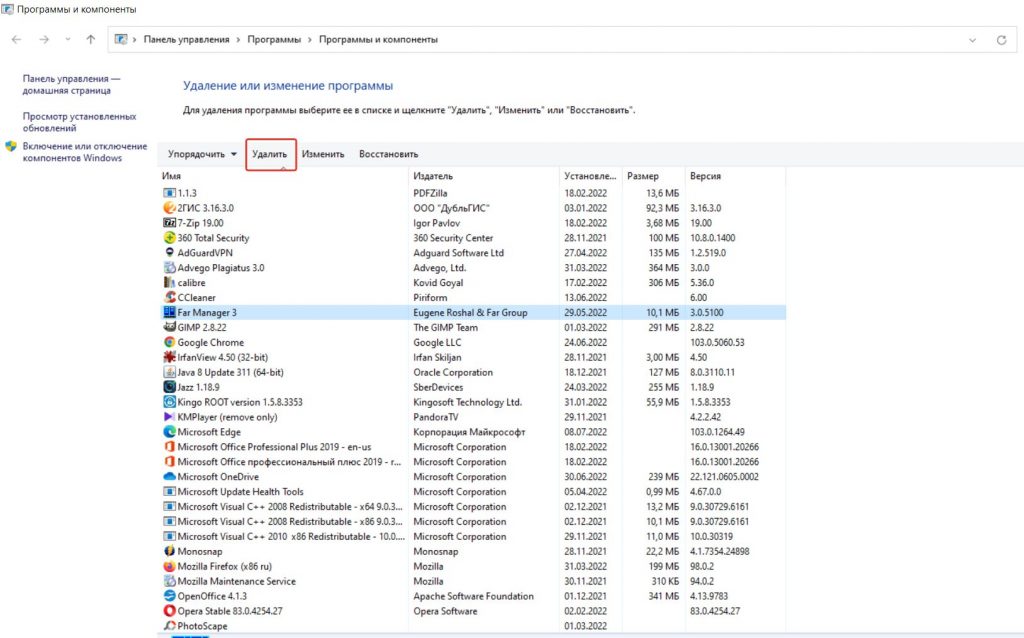
Task: Click the Восстановить toolbar button
Action: (x=389, y=154)
